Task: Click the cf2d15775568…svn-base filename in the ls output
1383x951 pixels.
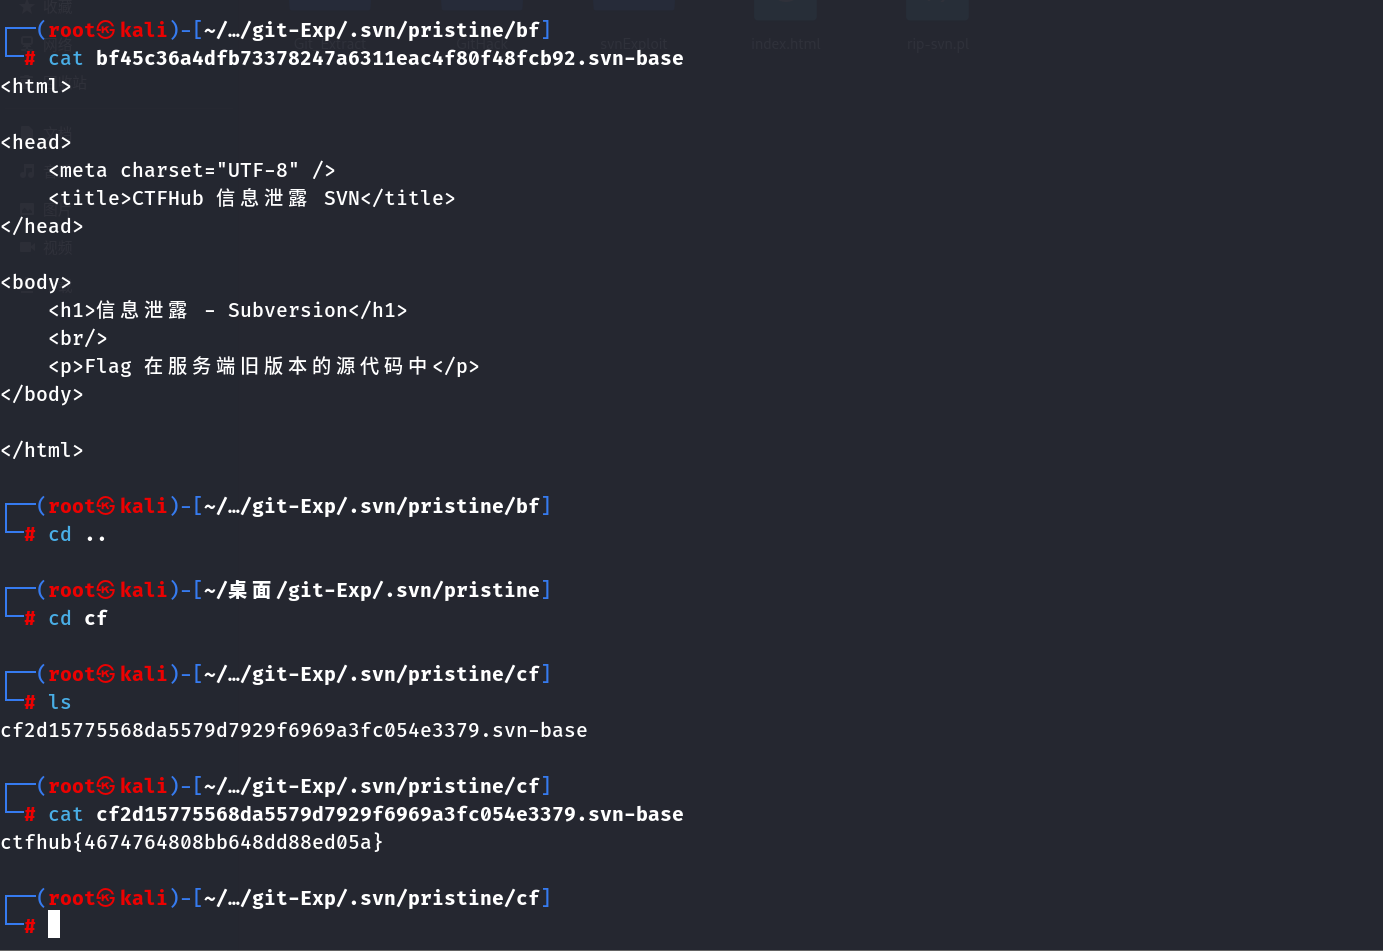Action: point(294,730)
